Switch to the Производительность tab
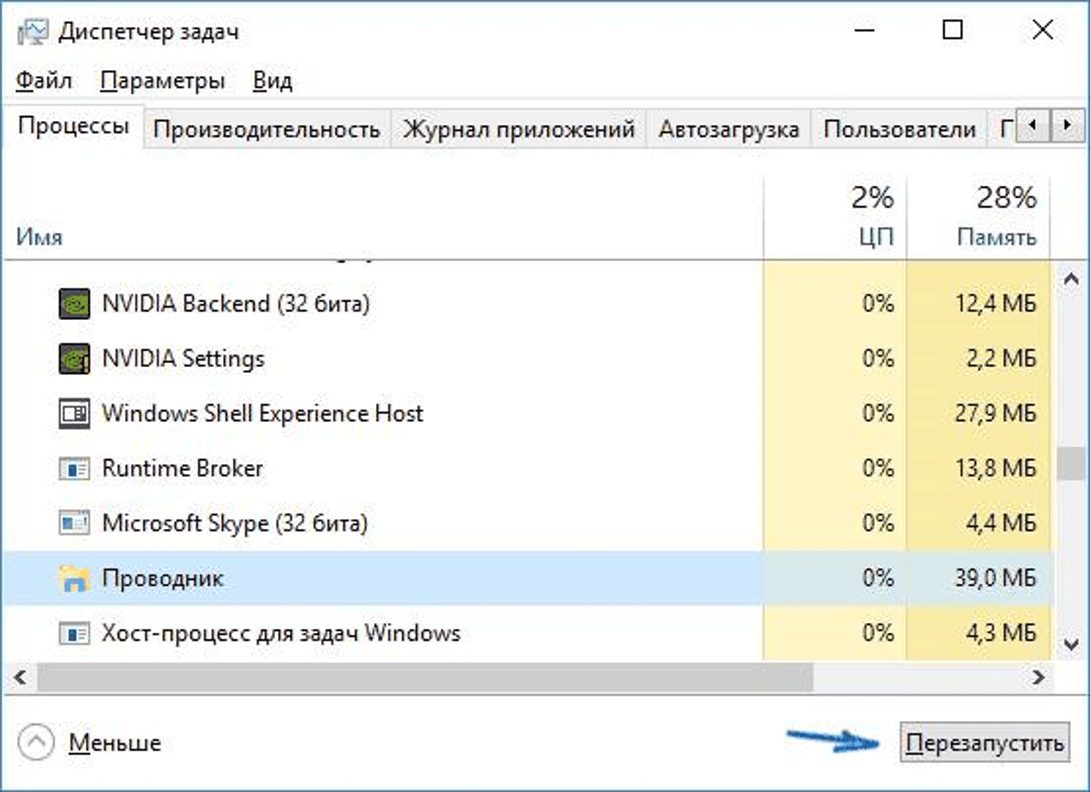Image resolution: width=1090 pixels, height=792 pixels. (x=267, y=130)
